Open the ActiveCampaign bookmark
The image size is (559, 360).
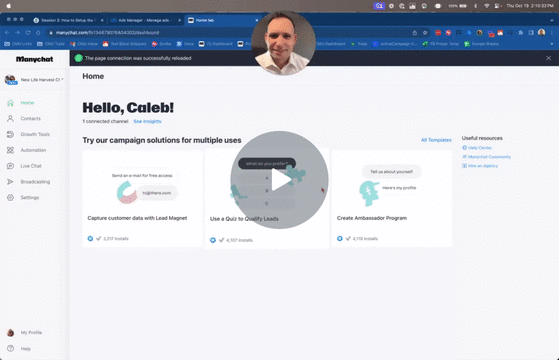pyautogui.click(x=395, y=44)
